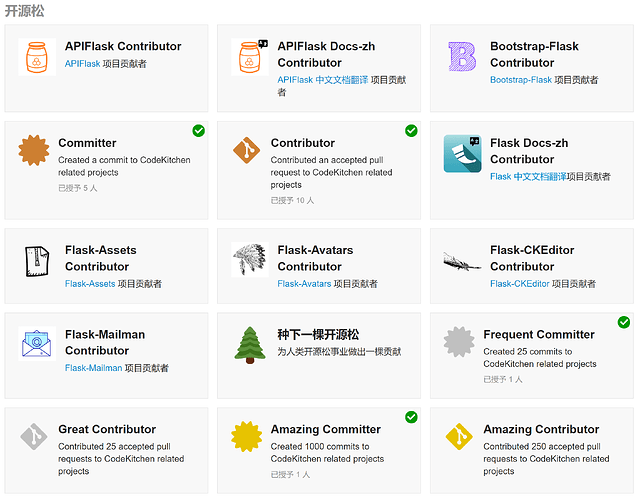
Task: Click the APIFlask Docs-zh badge icon
Action: pos(248,58)
